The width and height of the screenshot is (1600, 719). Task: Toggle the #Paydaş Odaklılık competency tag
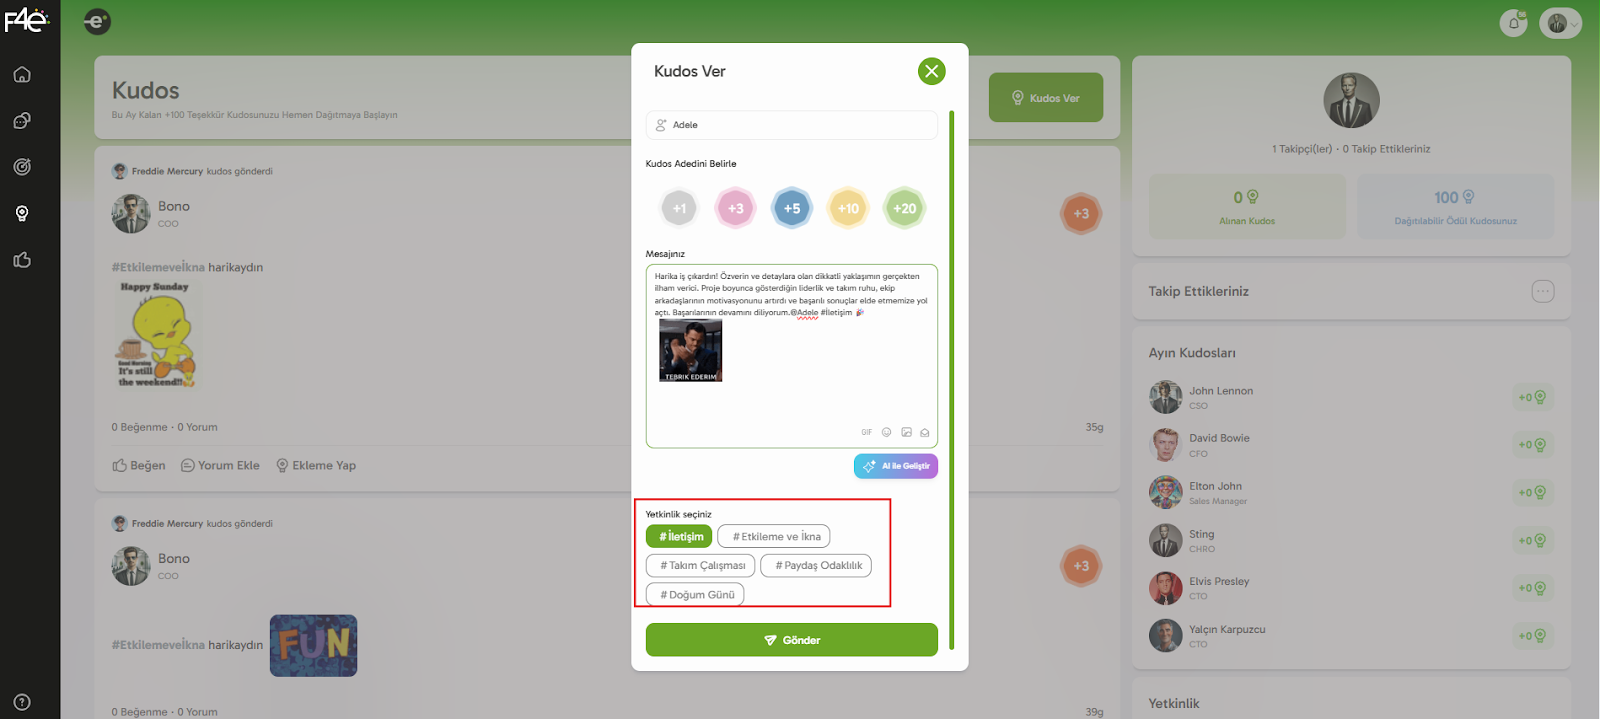pyautogui.click(x=816, y=565)
